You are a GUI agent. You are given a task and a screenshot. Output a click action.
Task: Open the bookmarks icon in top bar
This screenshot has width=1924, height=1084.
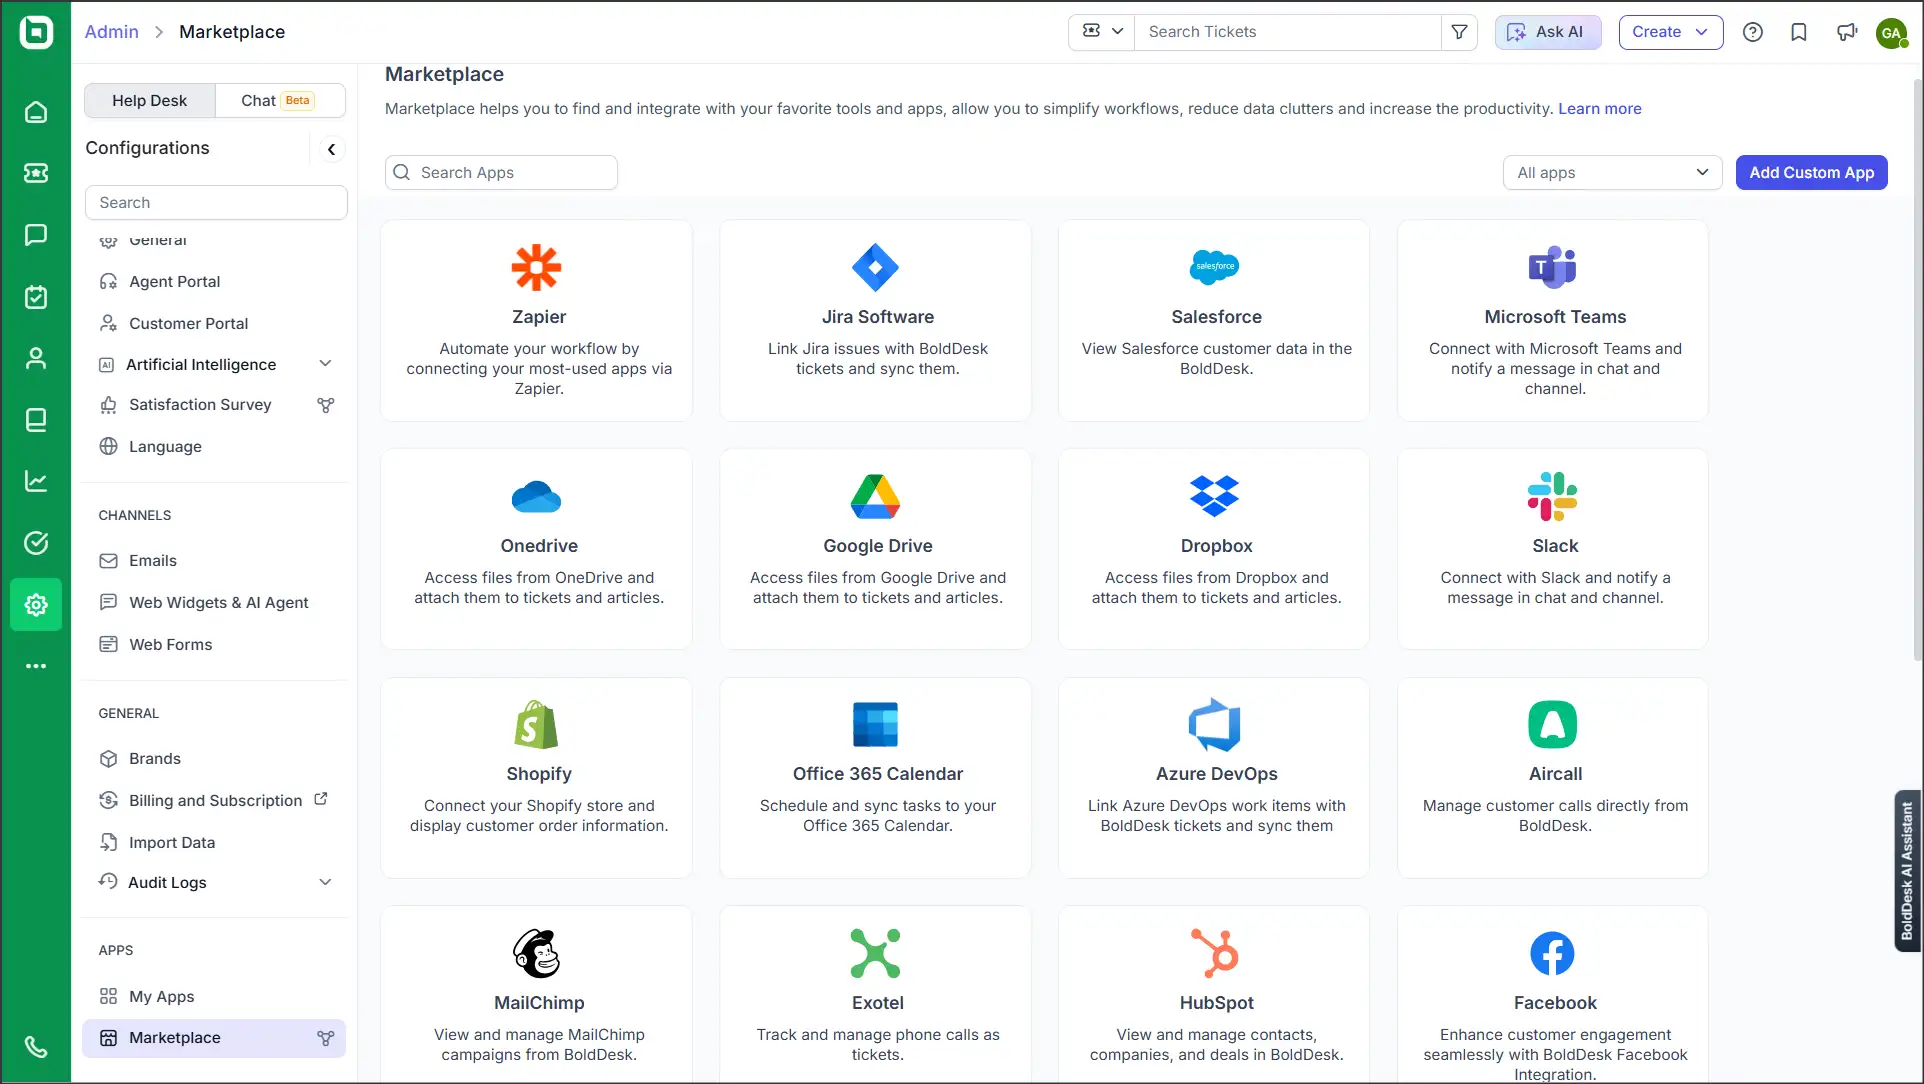[1799, 32]
